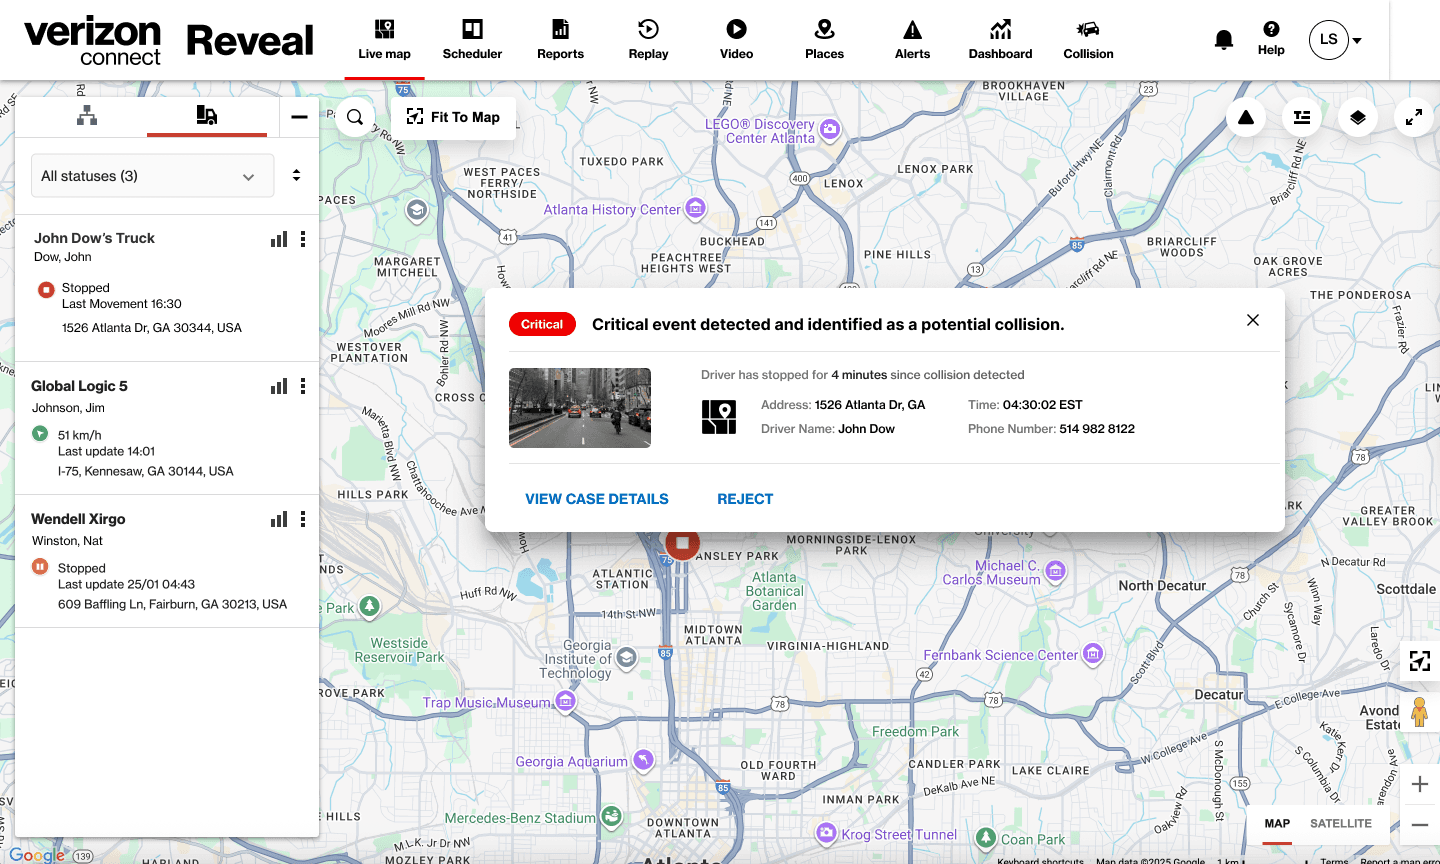
Task: Click the address 1526 Atlanta Dr, GA in alert
Action: tap(870, 405)
